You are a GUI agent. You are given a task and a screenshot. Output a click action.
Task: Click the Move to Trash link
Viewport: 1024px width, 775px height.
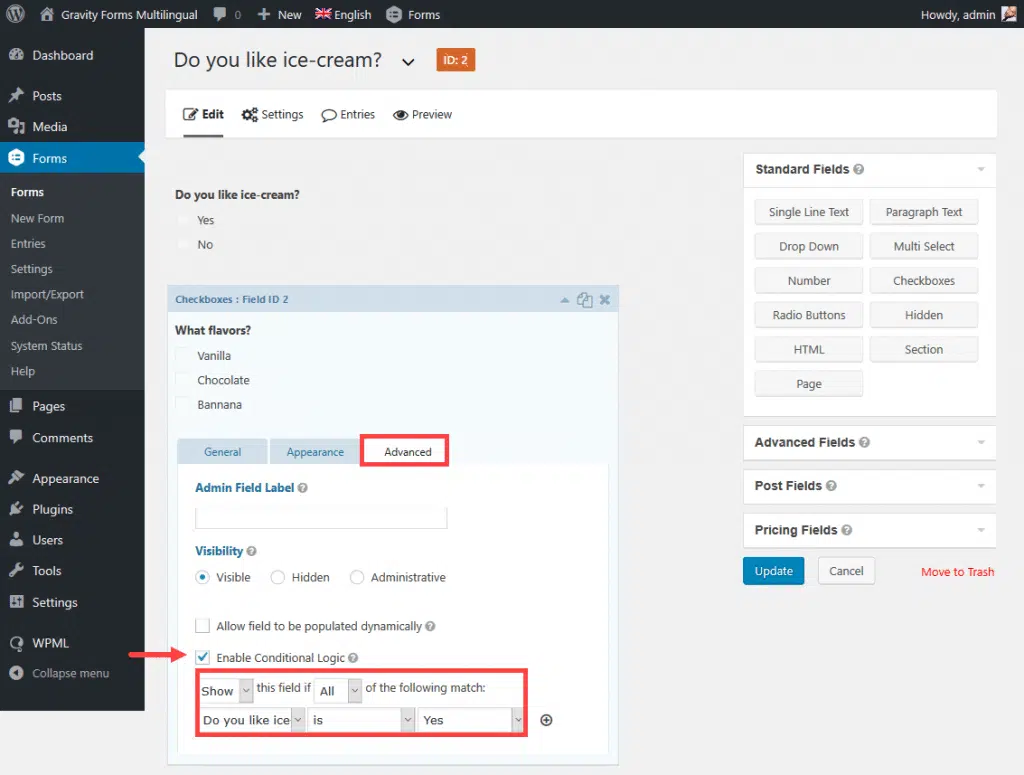[957, 571]
